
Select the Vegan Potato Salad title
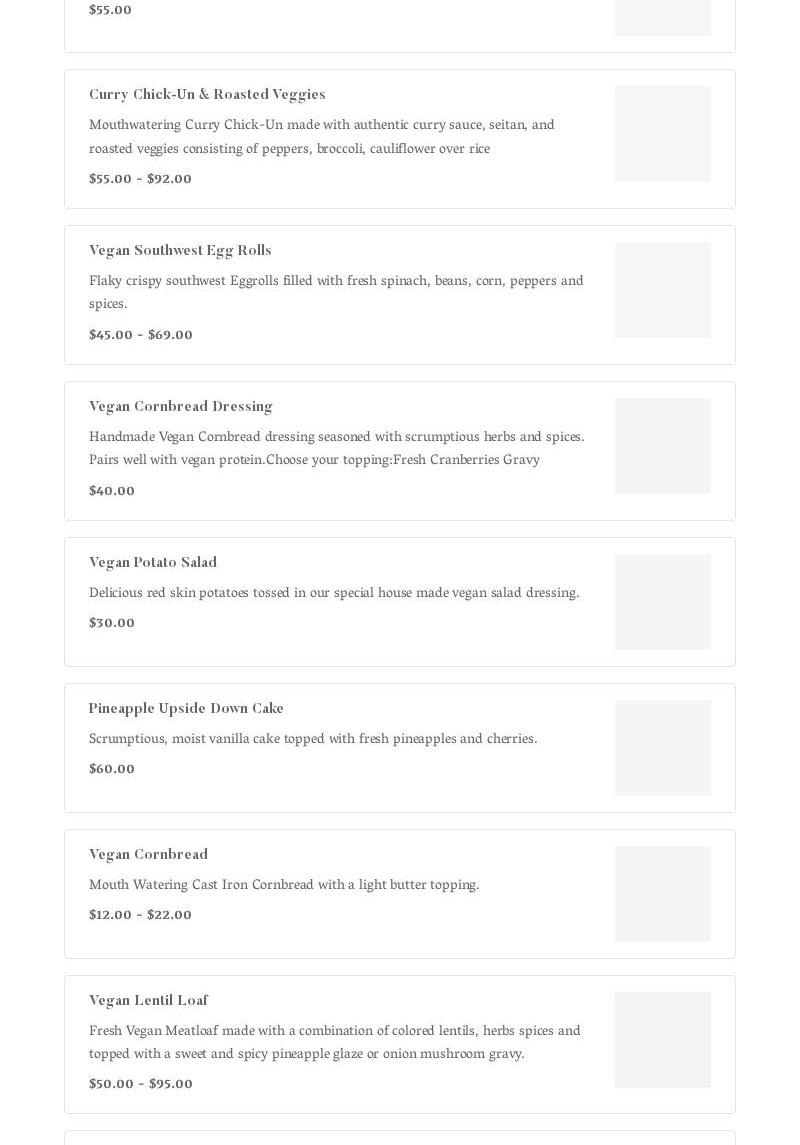pyautogui.click(x=153, y=562)
